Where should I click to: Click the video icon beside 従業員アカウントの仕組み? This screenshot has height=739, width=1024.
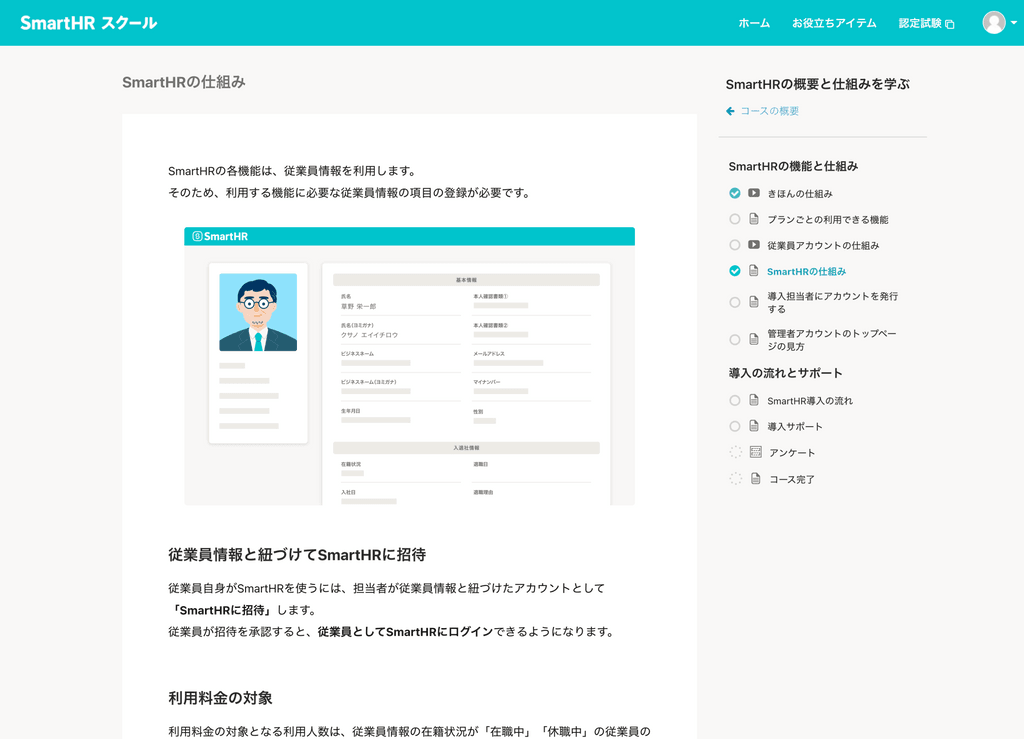click(x=753, y=245)
